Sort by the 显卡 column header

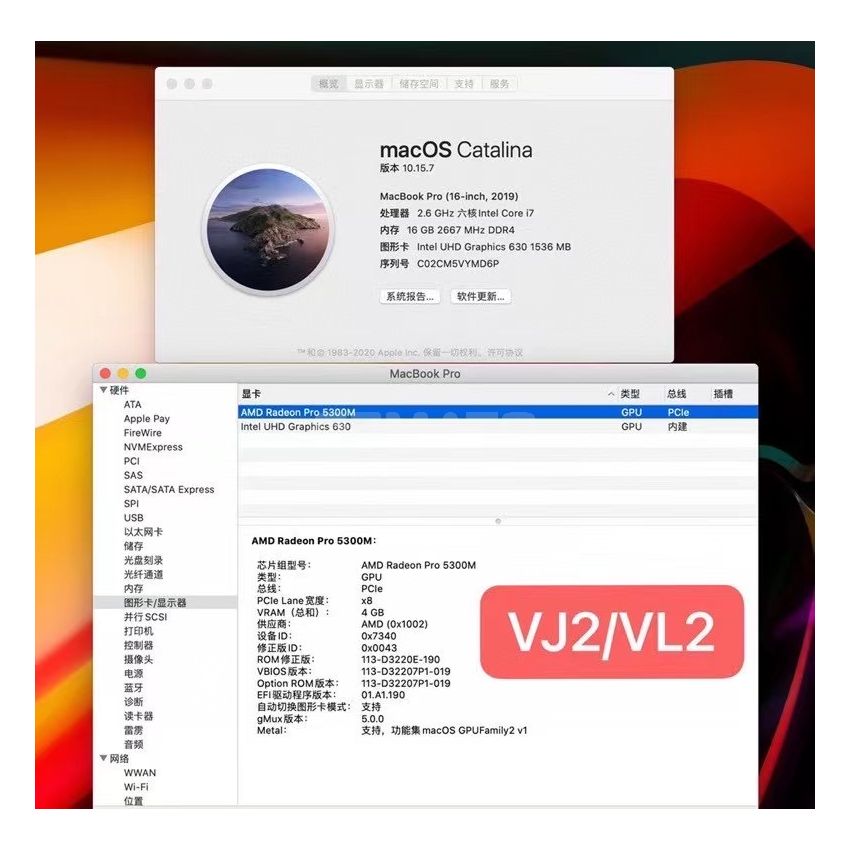(x=251, y=394)
